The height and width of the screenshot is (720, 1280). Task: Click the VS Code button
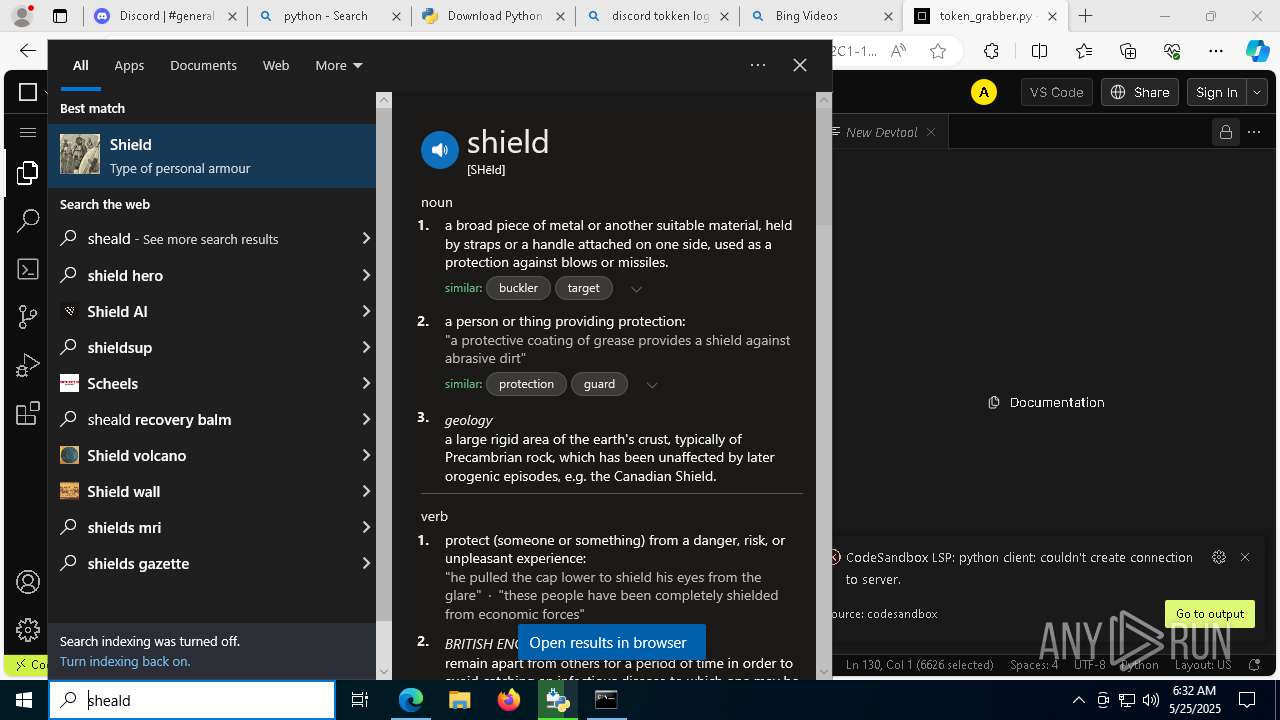coord(1056,92)
